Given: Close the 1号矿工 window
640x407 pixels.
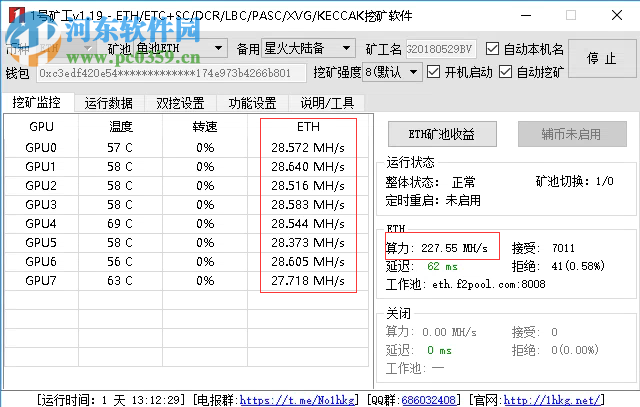Looking at the screenshot, I should (x=617, y=16).
